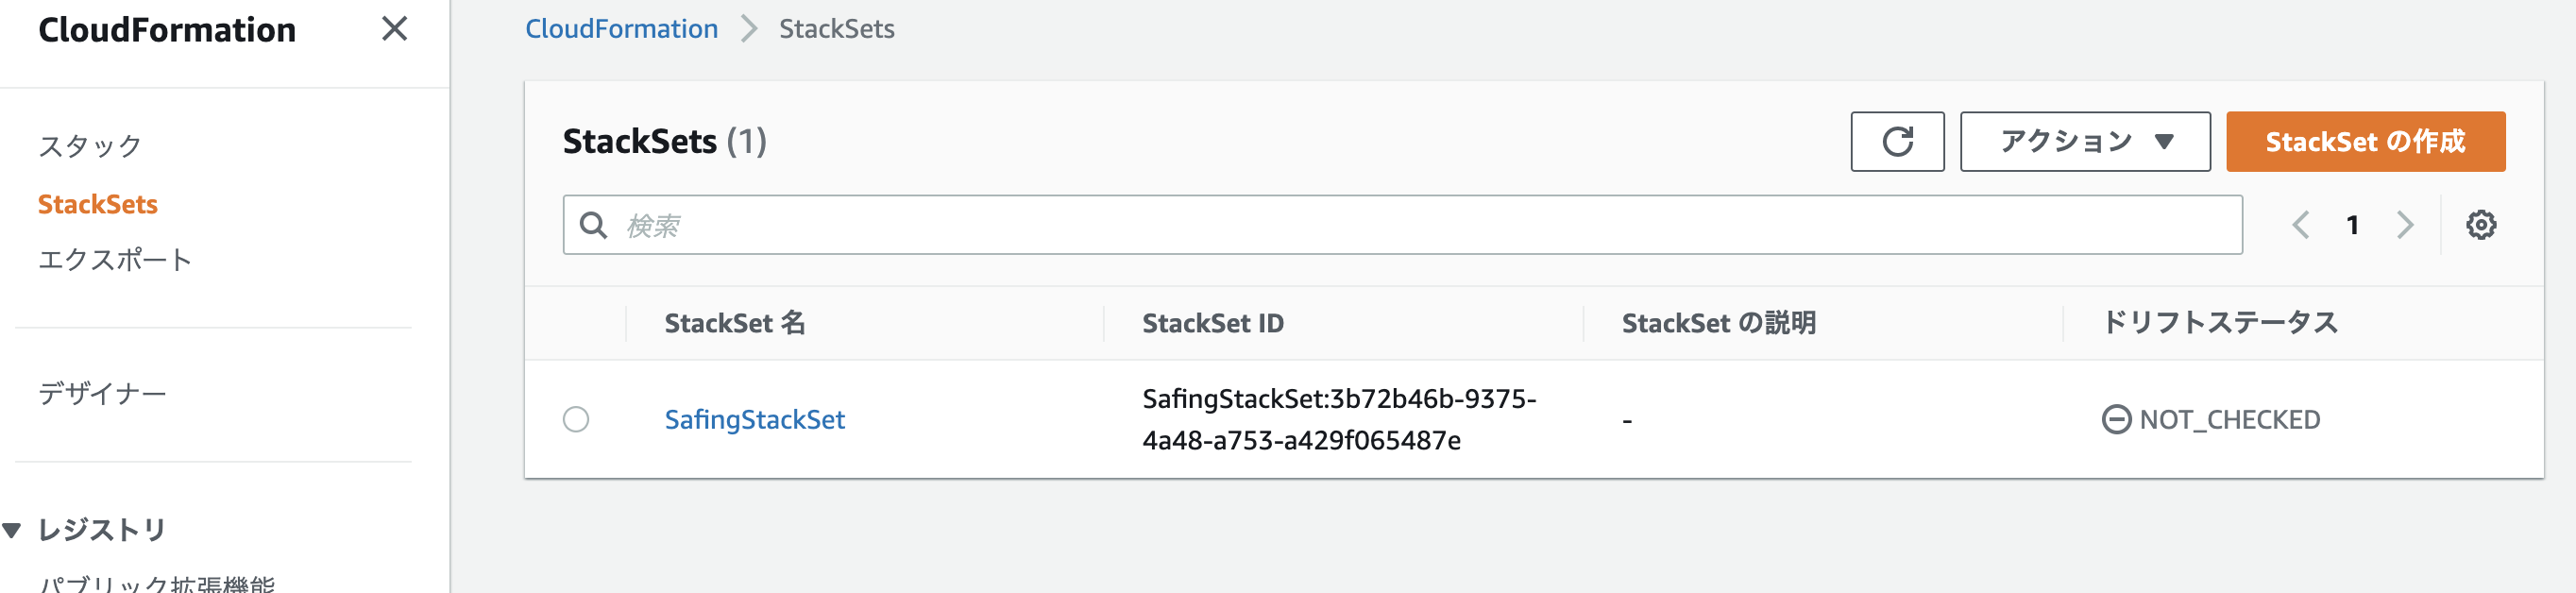Click the search magnifier icon
The image size is (2576, 593).
(594, 225)
